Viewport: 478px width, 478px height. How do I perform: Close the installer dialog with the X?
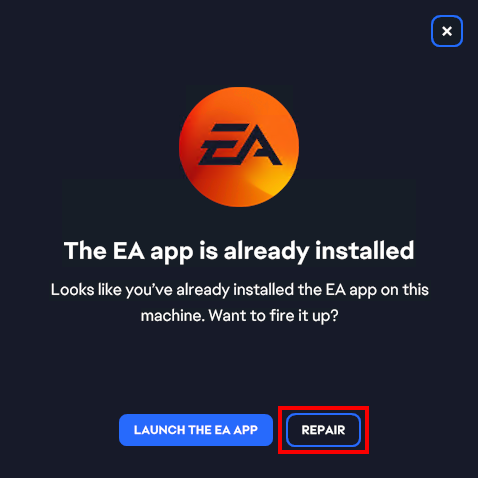pos(447,31)
